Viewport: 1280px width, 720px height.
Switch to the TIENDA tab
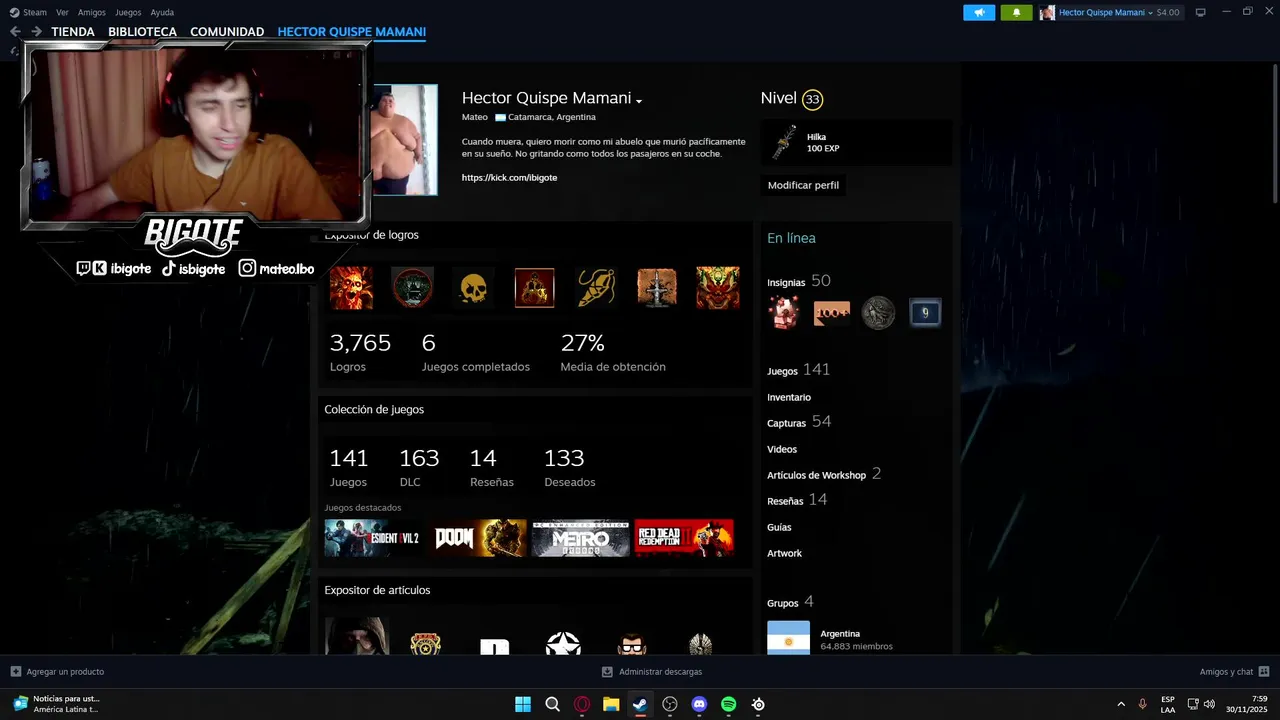(x=73, y=31)
